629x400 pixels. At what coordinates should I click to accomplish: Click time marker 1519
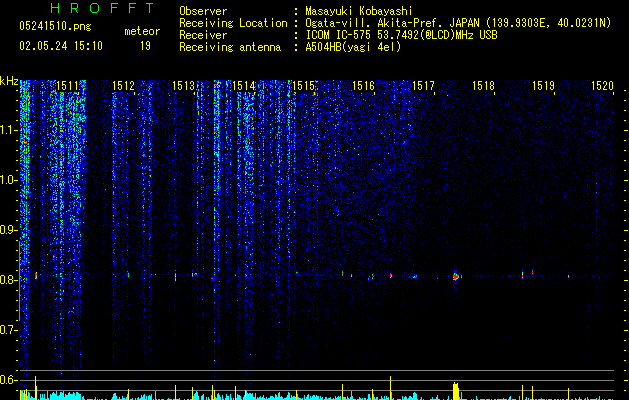(543, 86)
